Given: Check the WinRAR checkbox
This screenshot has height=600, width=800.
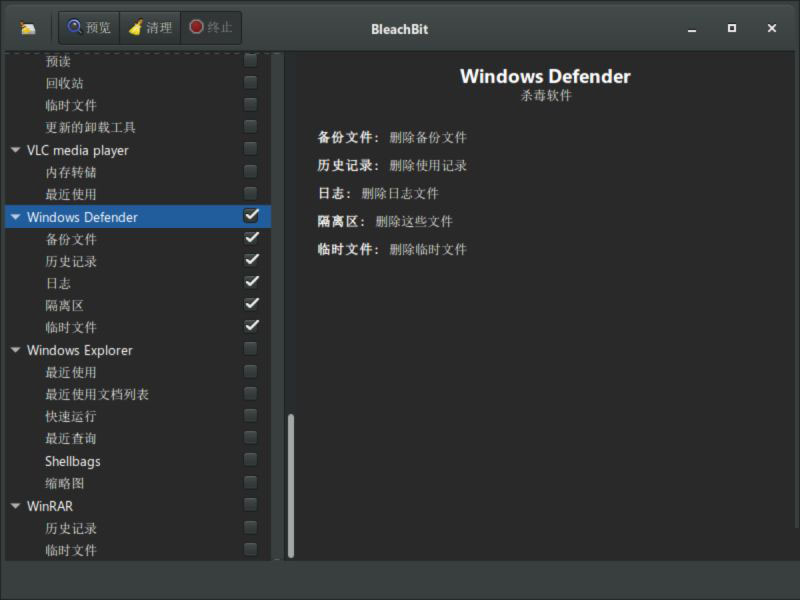Looking at the screenshot, I should 251,505.
